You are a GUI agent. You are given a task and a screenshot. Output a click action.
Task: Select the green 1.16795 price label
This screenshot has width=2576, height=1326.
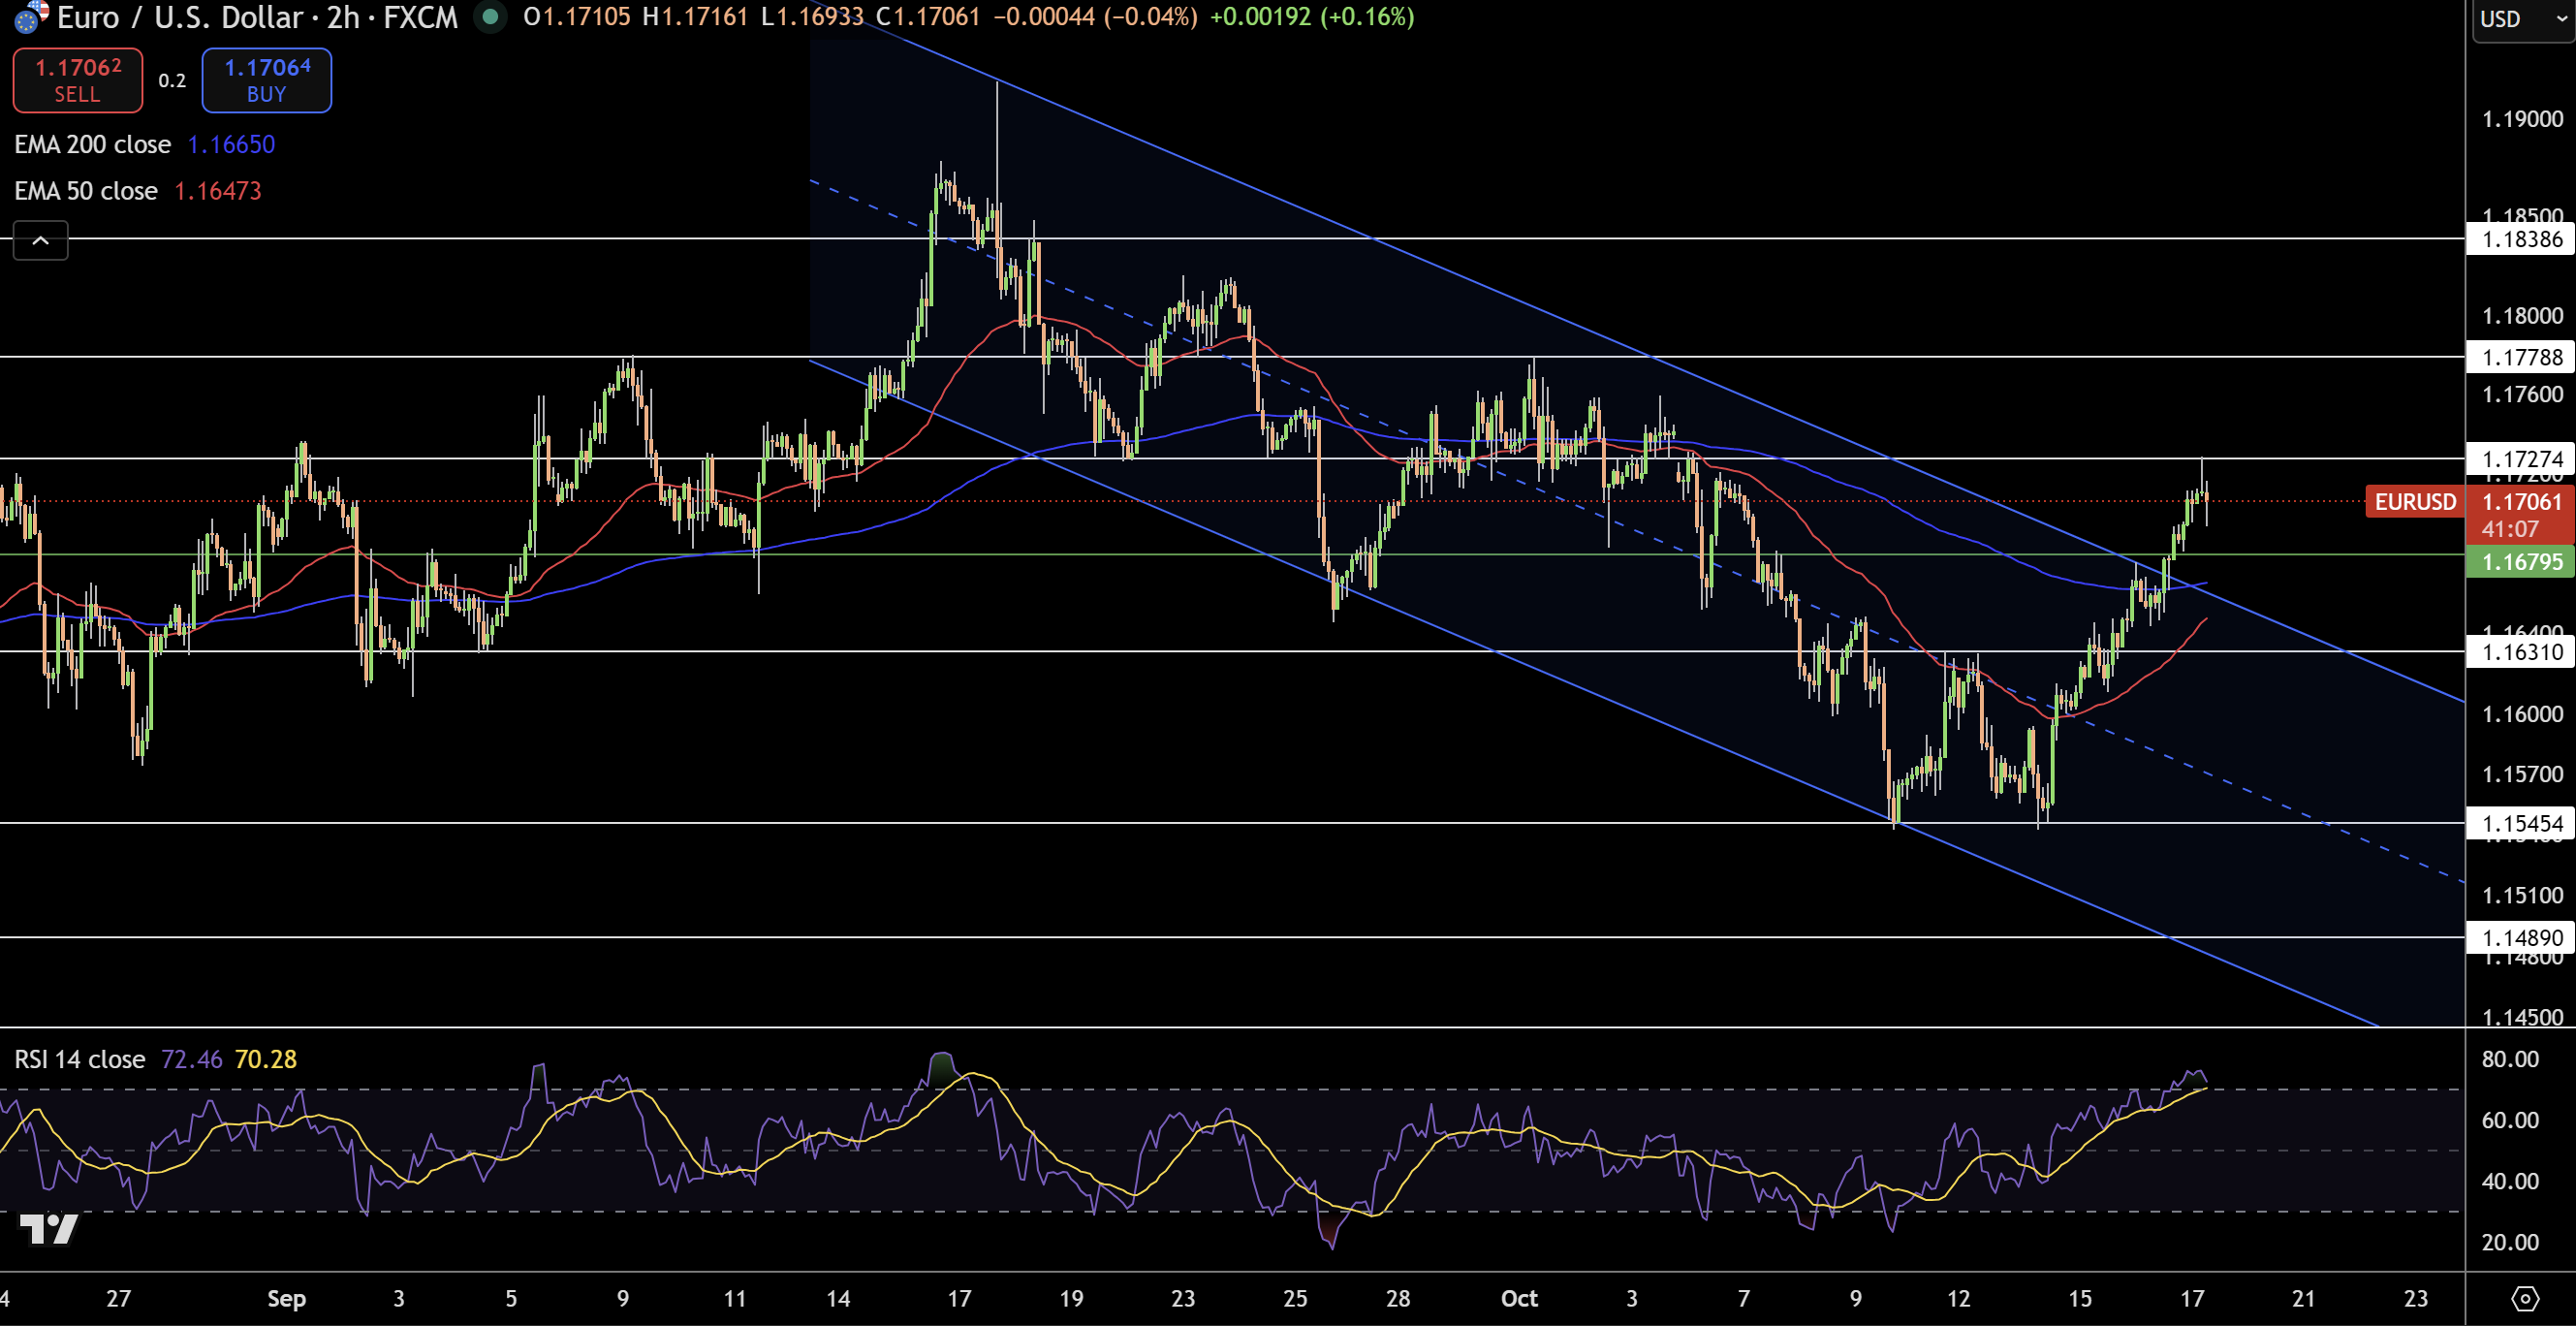(2520, 562)
